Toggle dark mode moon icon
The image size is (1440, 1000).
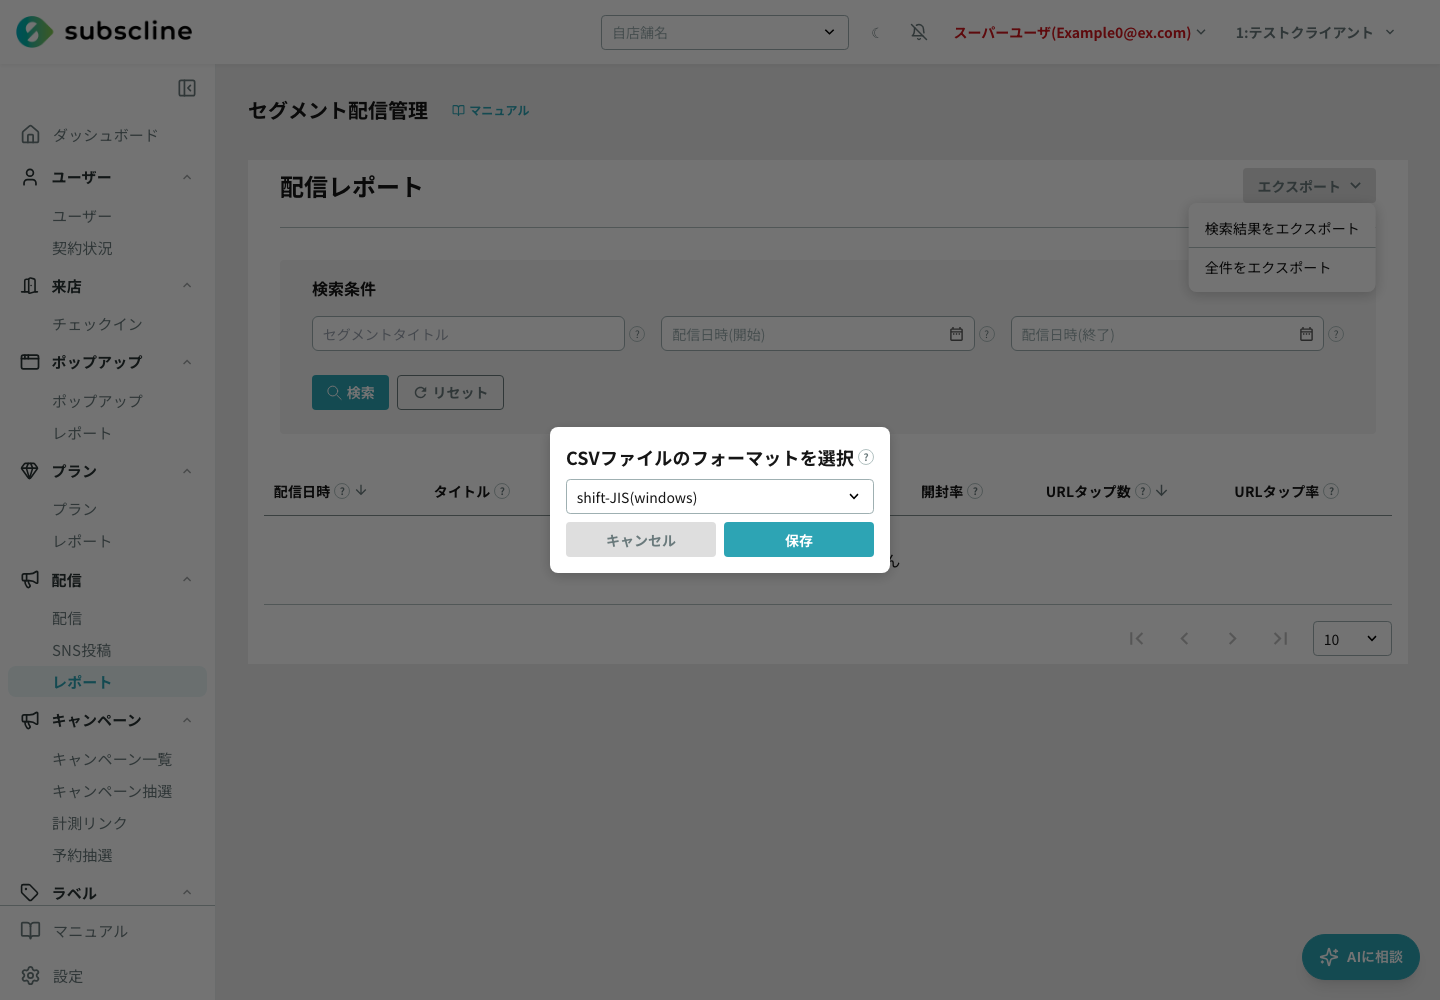pyautogui.click(x=876, y=33)
